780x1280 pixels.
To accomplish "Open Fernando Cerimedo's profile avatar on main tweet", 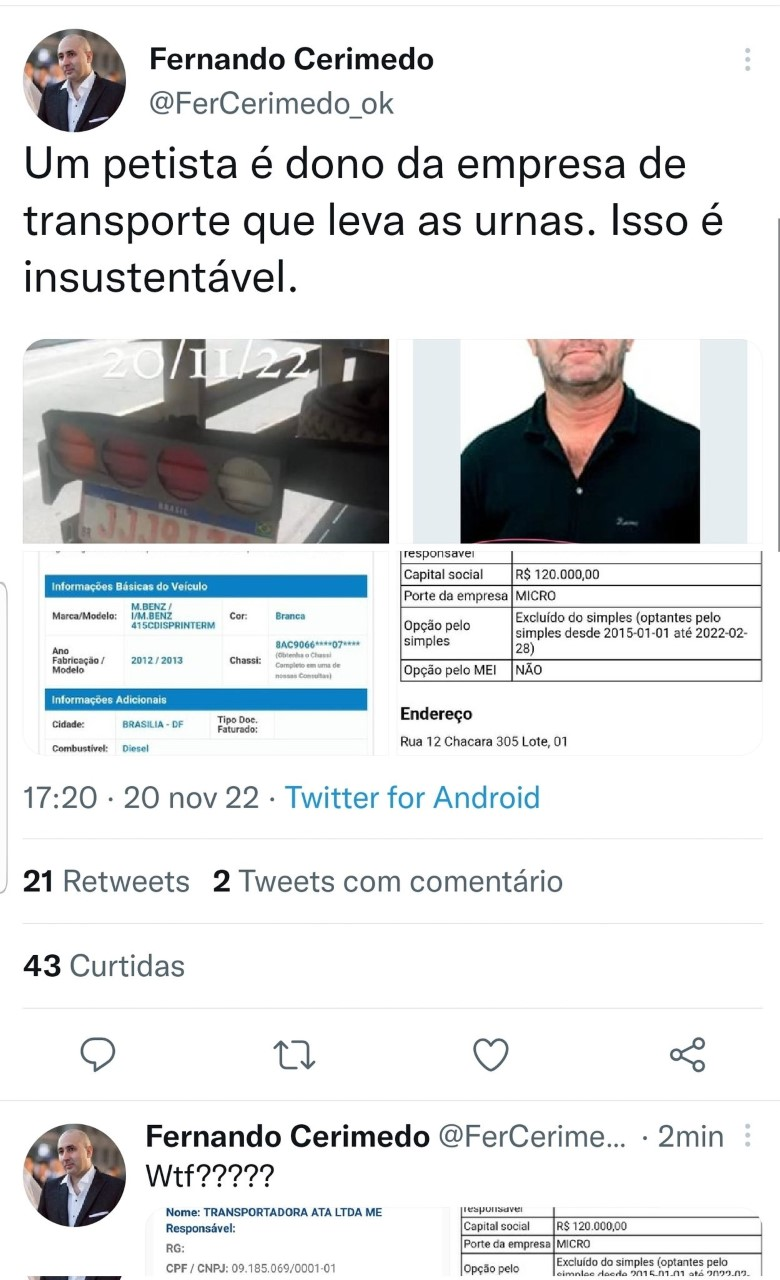I will 75,81.
